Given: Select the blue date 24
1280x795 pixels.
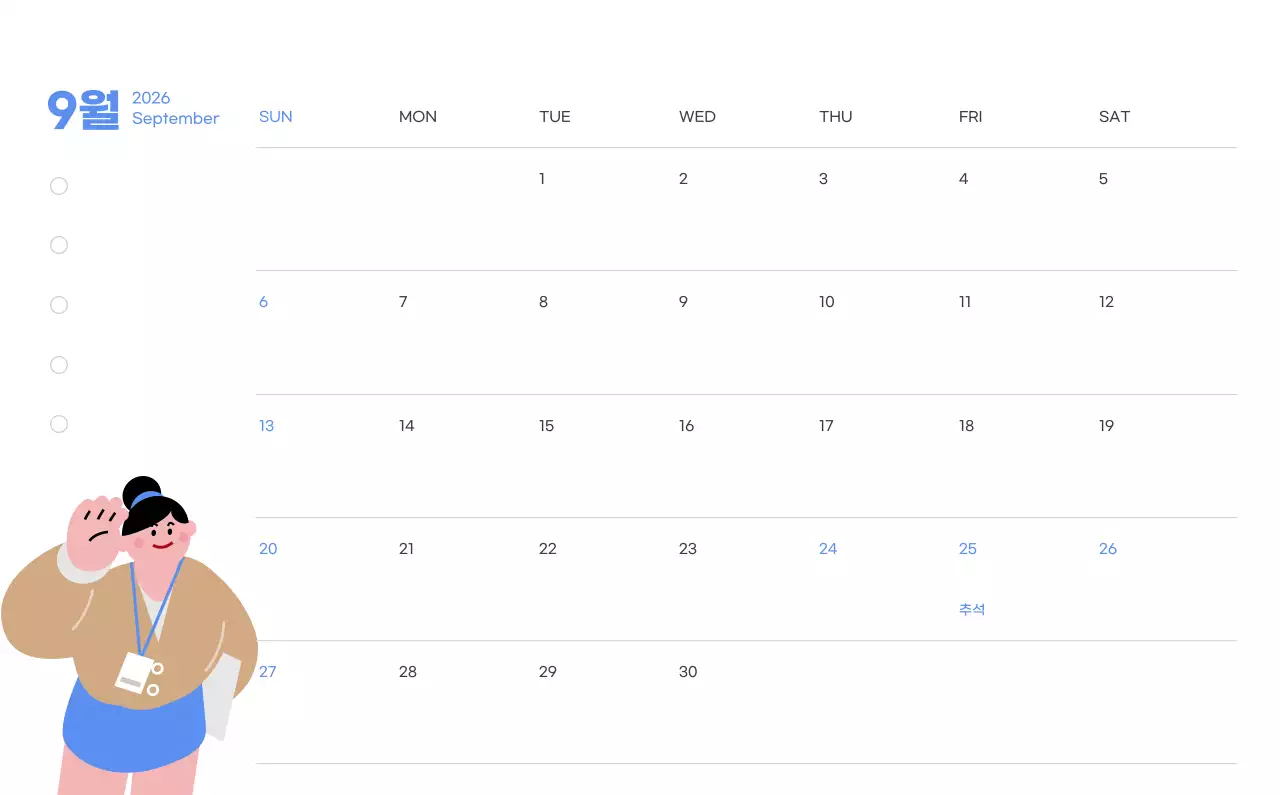Looking at the screenshot, I should click(x=827, y=549).
